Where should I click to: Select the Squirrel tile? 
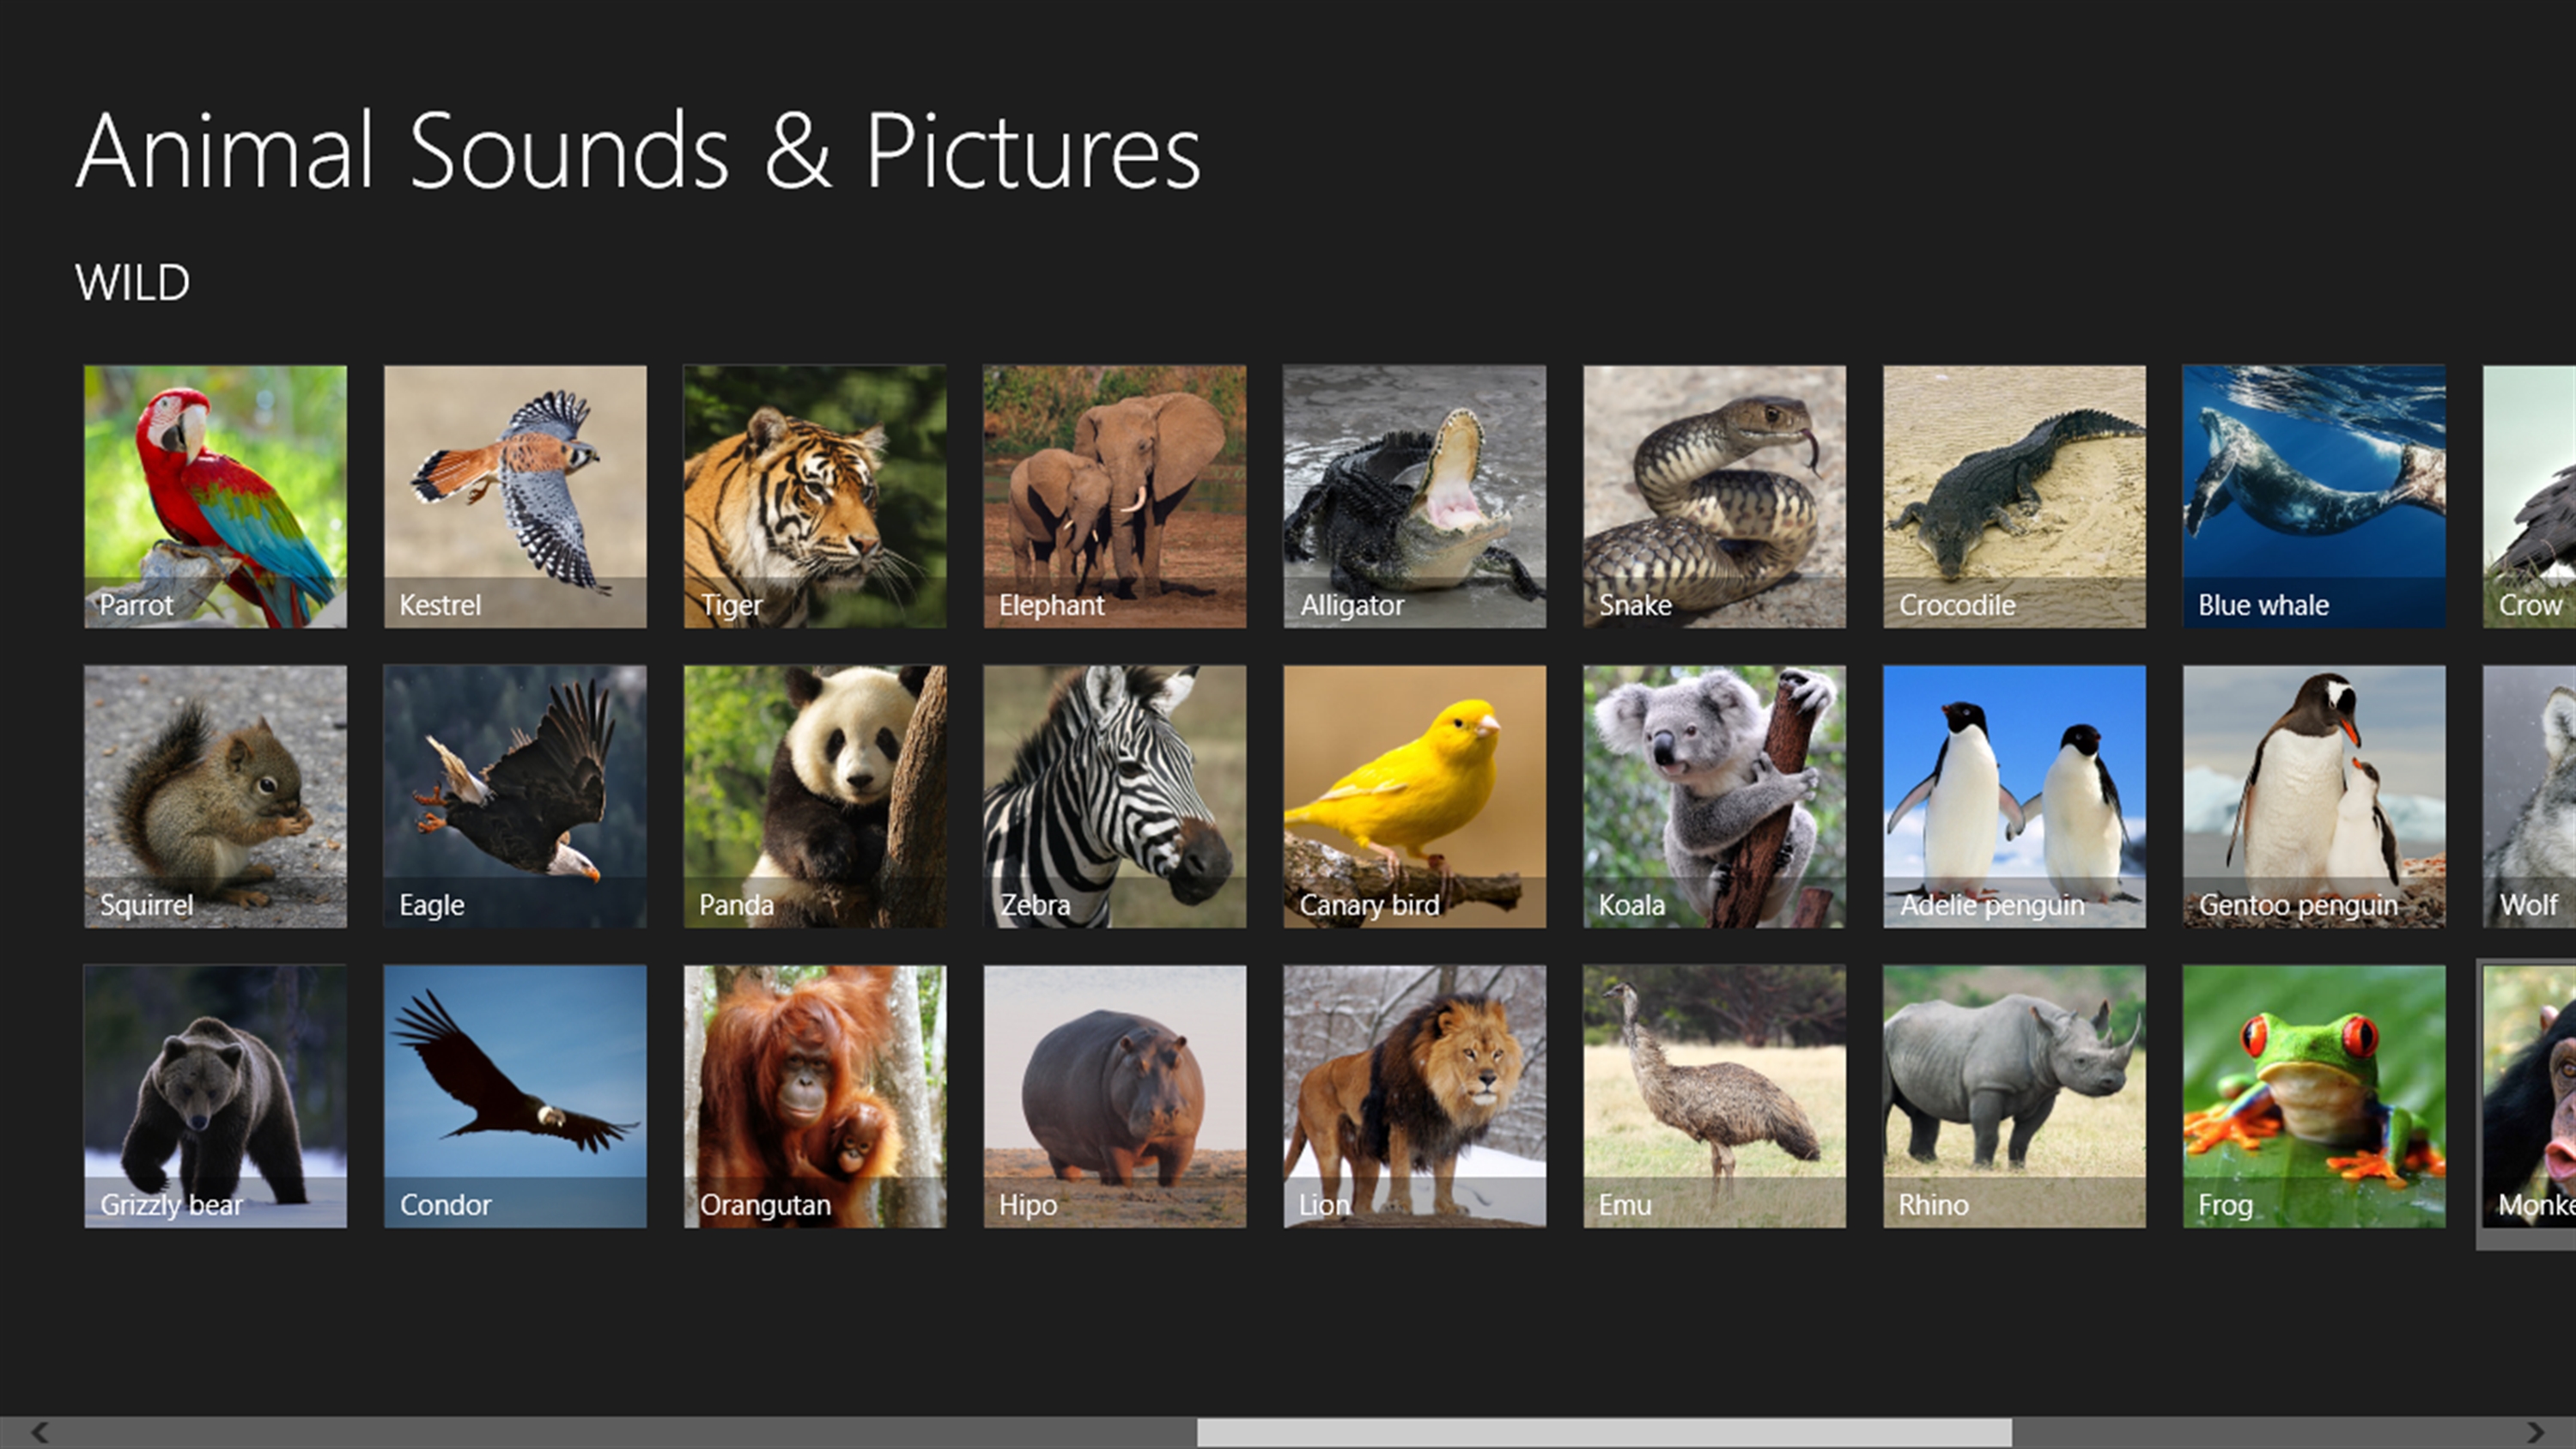pos(215,796)
